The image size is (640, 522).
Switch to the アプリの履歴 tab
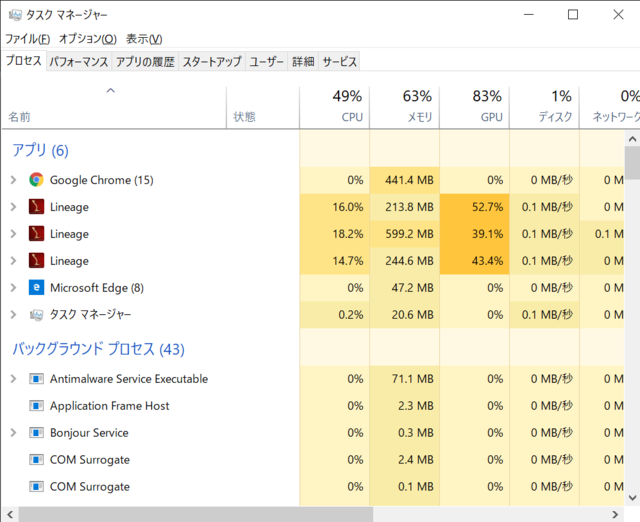point(145,62)
